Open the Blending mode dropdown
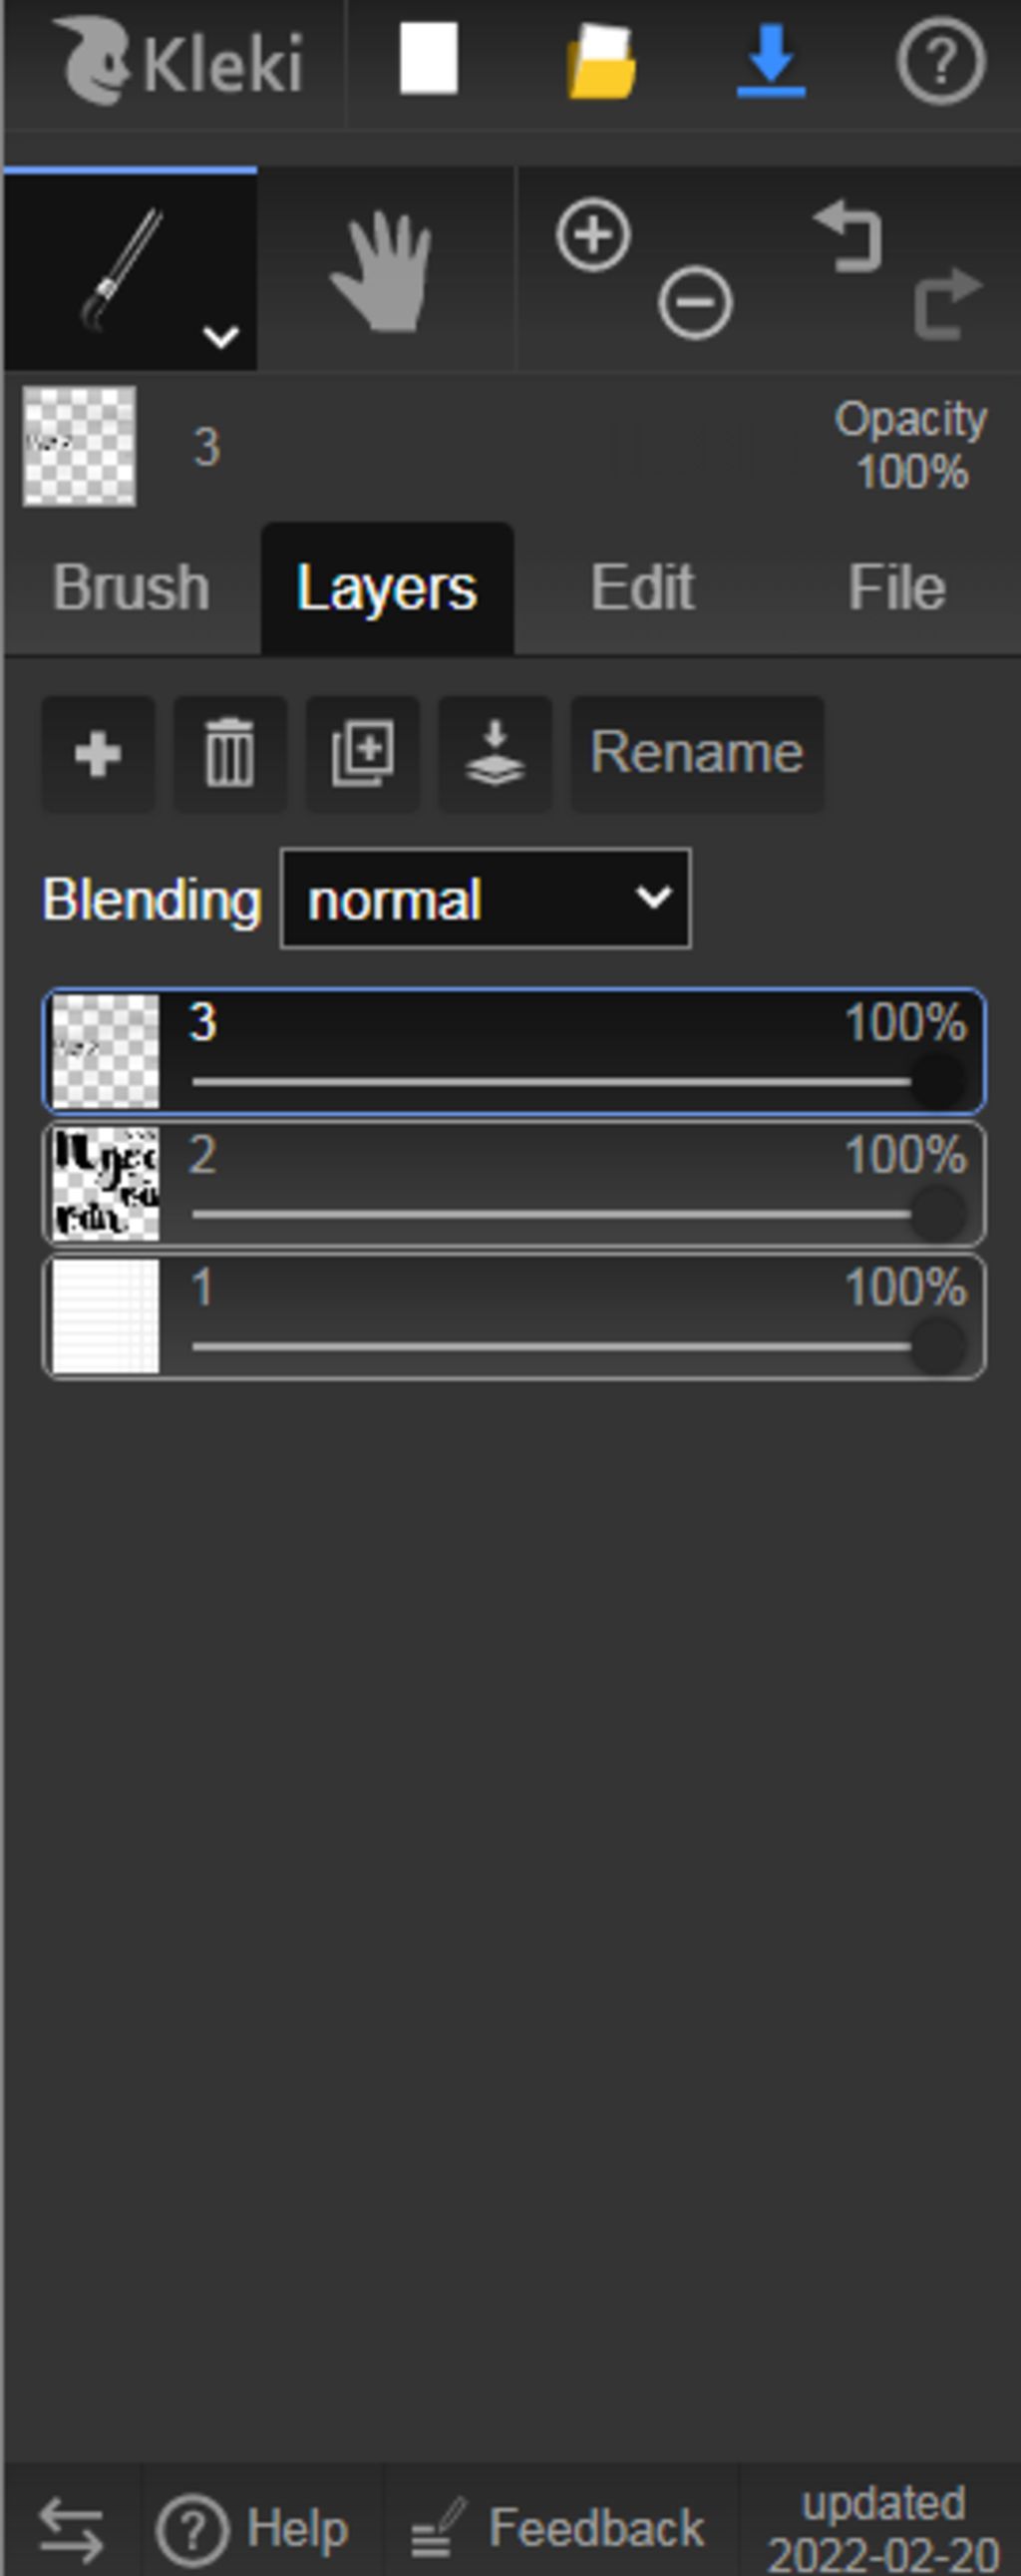The height and width of the screenshot is (2576, 1021). (486, 899)
